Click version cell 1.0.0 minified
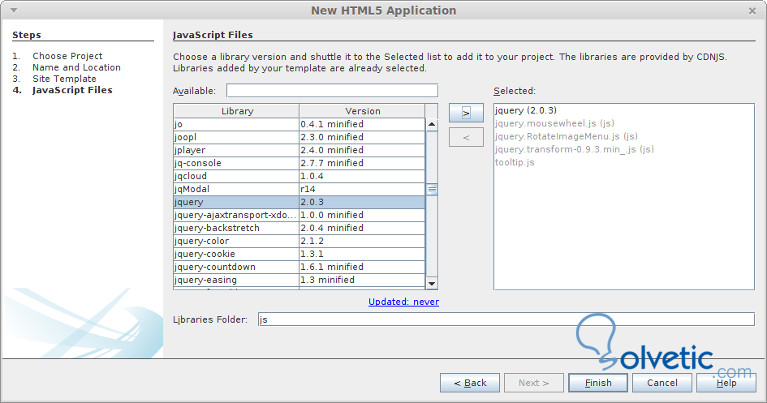This screenshot has width=767, height=403. point(362,215)
